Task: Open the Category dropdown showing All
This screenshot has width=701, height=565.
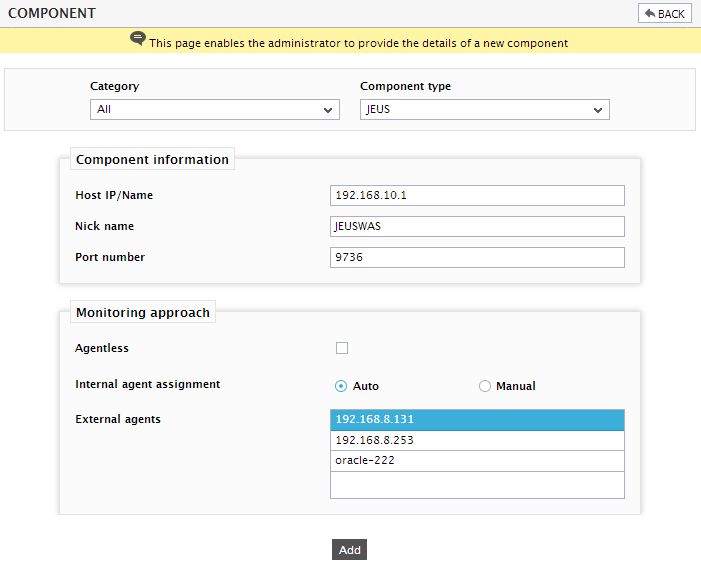Action: (215, 110)
